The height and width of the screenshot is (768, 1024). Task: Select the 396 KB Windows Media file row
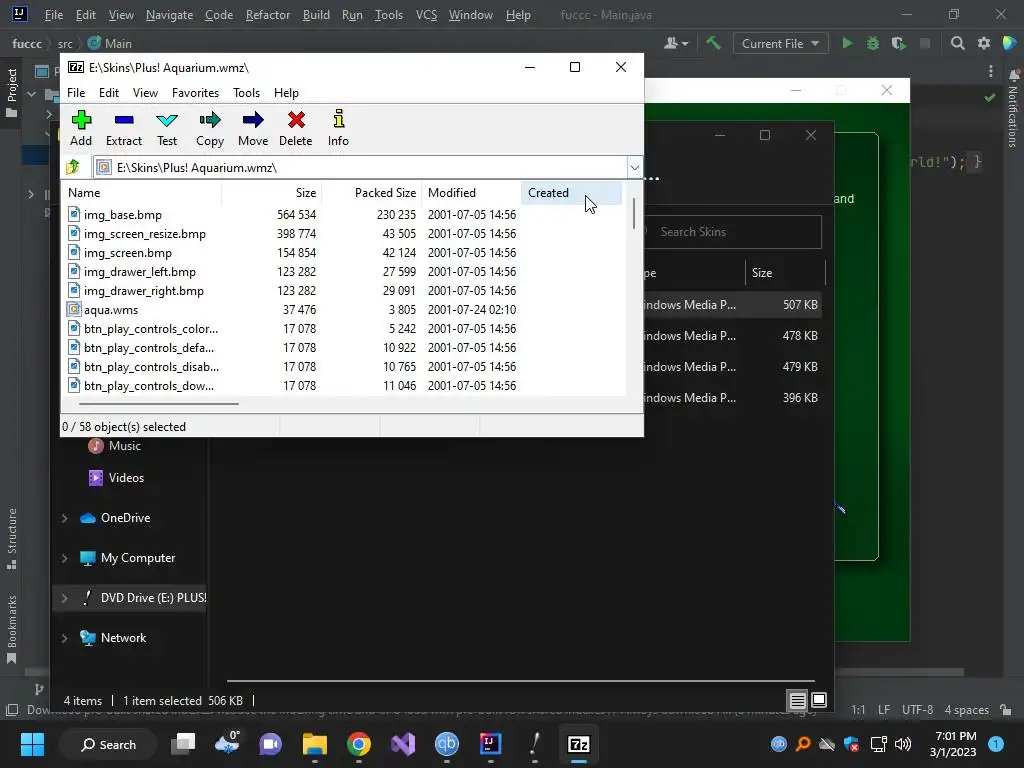(x=732, y=398)
